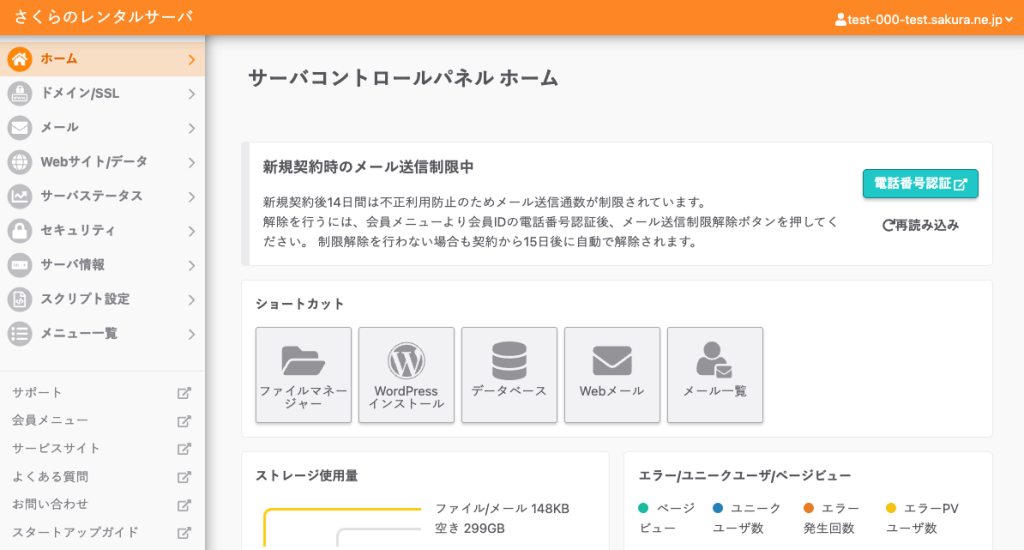Expand the サーバ情報 chevron
The image size is (1024, 550).
coord(191,266)
